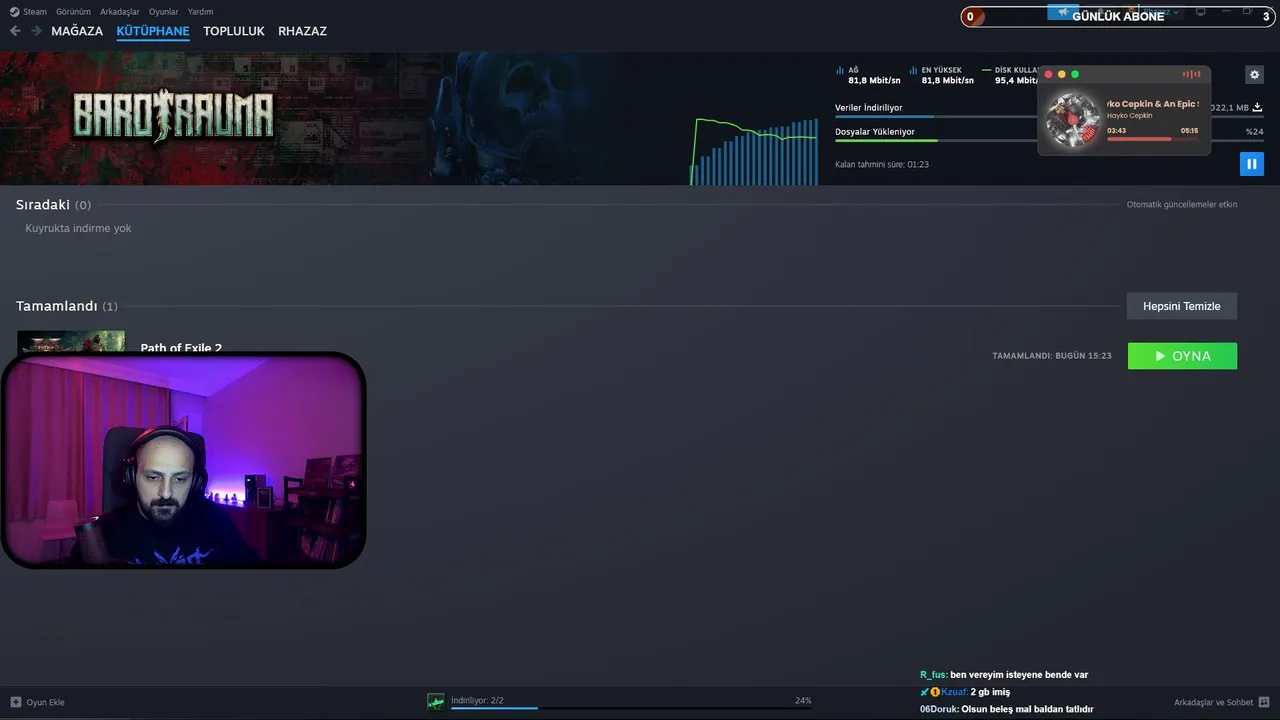Click the waveform icon on music widget

pyautogui.click(x=1191, y=74)
